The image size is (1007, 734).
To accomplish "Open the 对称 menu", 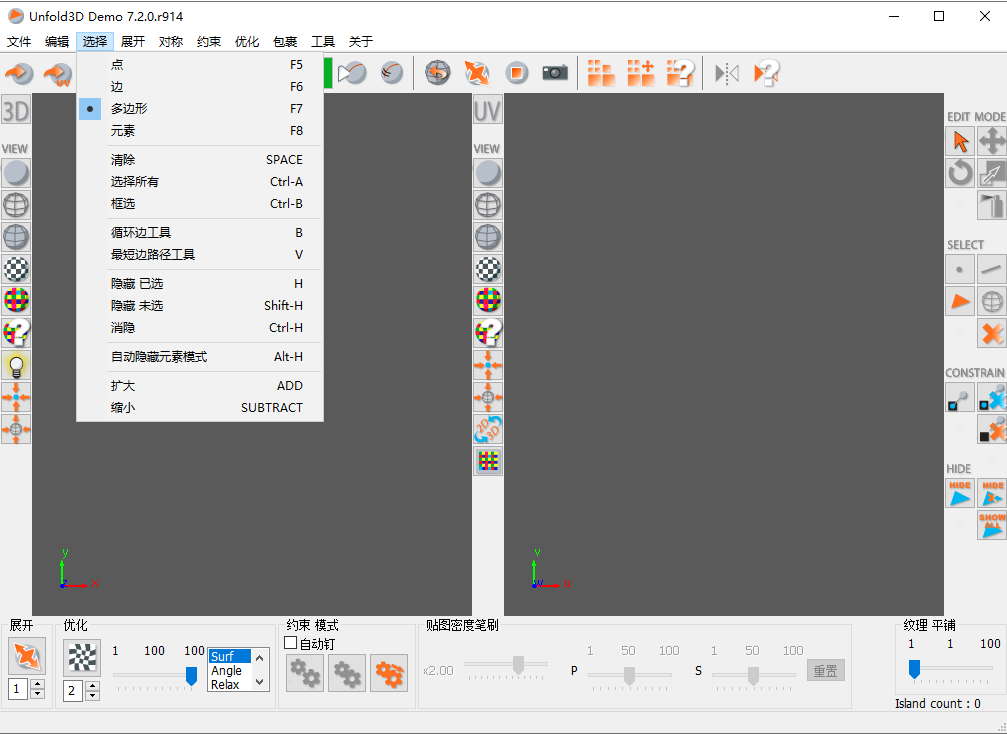I will (x=171, y=42).
